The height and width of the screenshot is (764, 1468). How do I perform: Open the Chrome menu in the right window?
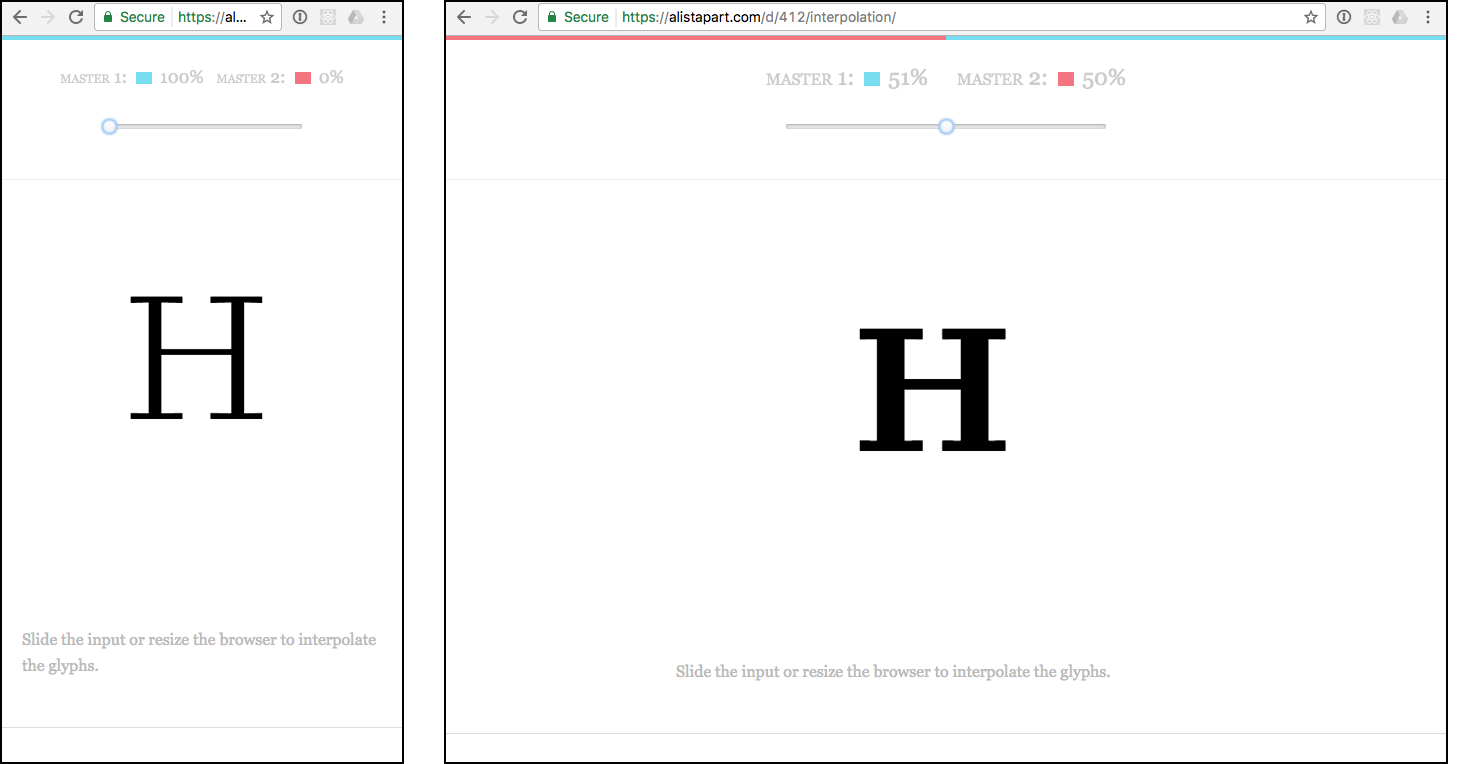point(1428,18)
